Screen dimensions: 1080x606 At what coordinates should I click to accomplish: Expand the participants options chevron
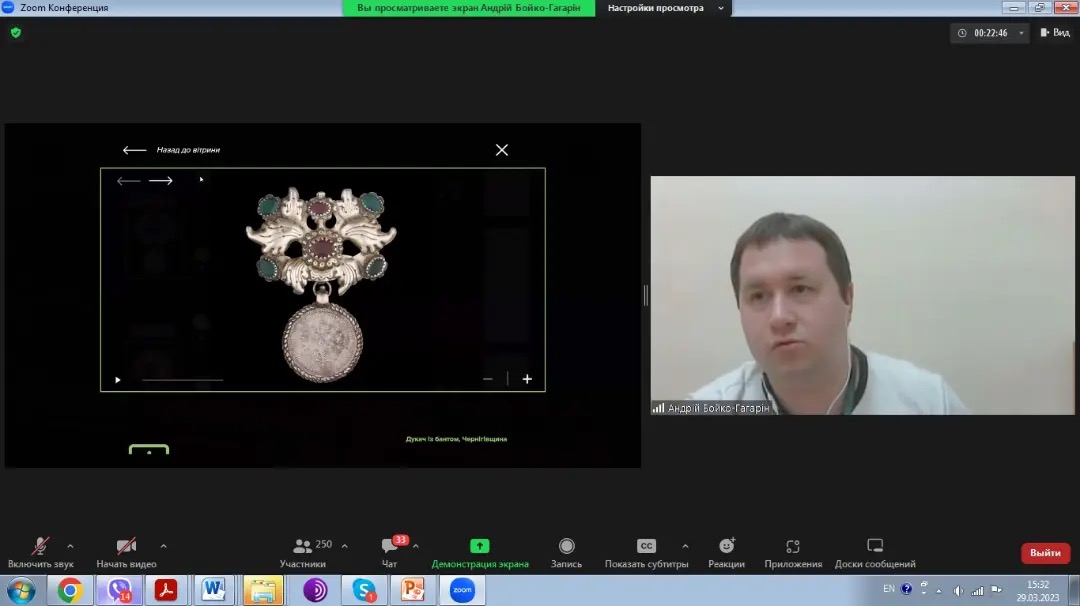pyautogui.click(x=345, y=546)
